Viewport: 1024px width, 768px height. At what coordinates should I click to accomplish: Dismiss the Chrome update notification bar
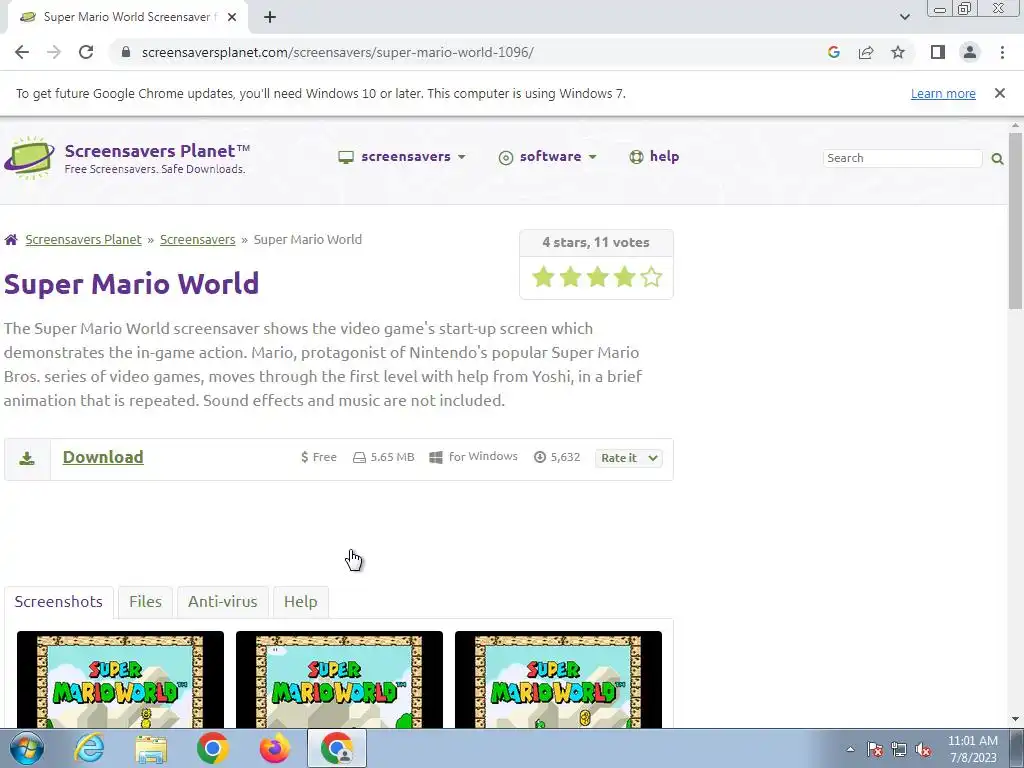tap(999, 93)
